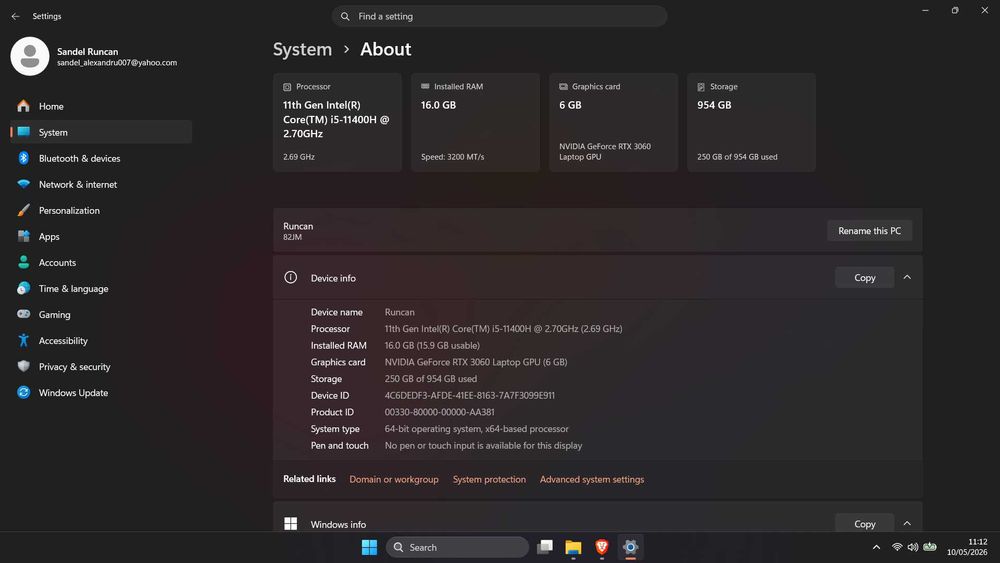Open Advanced system settings link
Viewport: 1000px width, 563px height.
point(592,479)
